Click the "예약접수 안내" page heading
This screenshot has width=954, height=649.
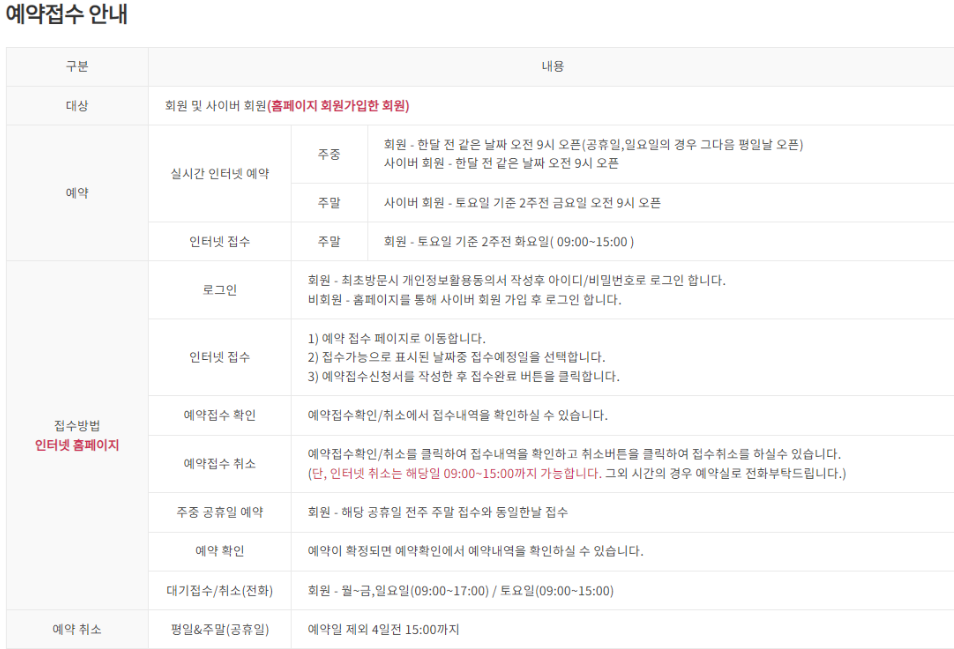point(67,16)
